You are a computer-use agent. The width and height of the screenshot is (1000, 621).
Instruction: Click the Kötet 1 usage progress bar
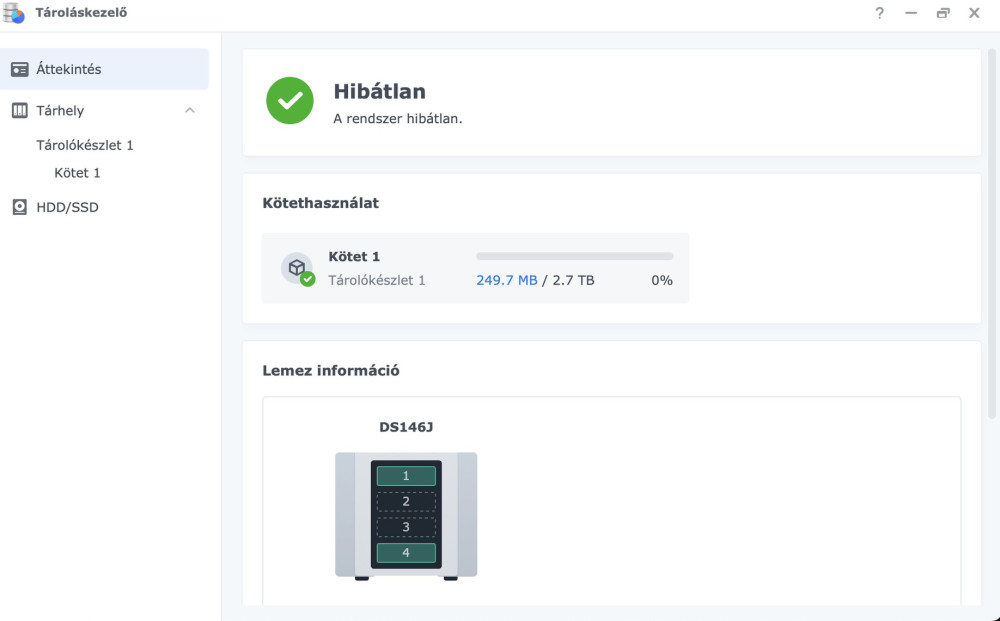click(x=574, y=257)
